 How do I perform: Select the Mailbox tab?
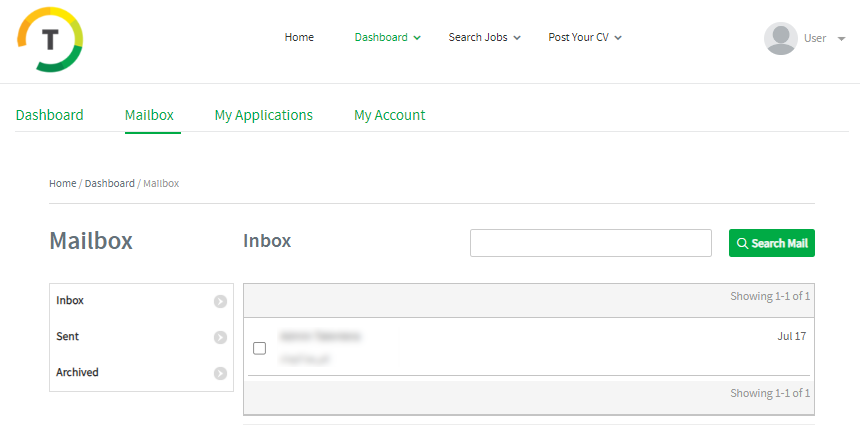click(149, 115)
